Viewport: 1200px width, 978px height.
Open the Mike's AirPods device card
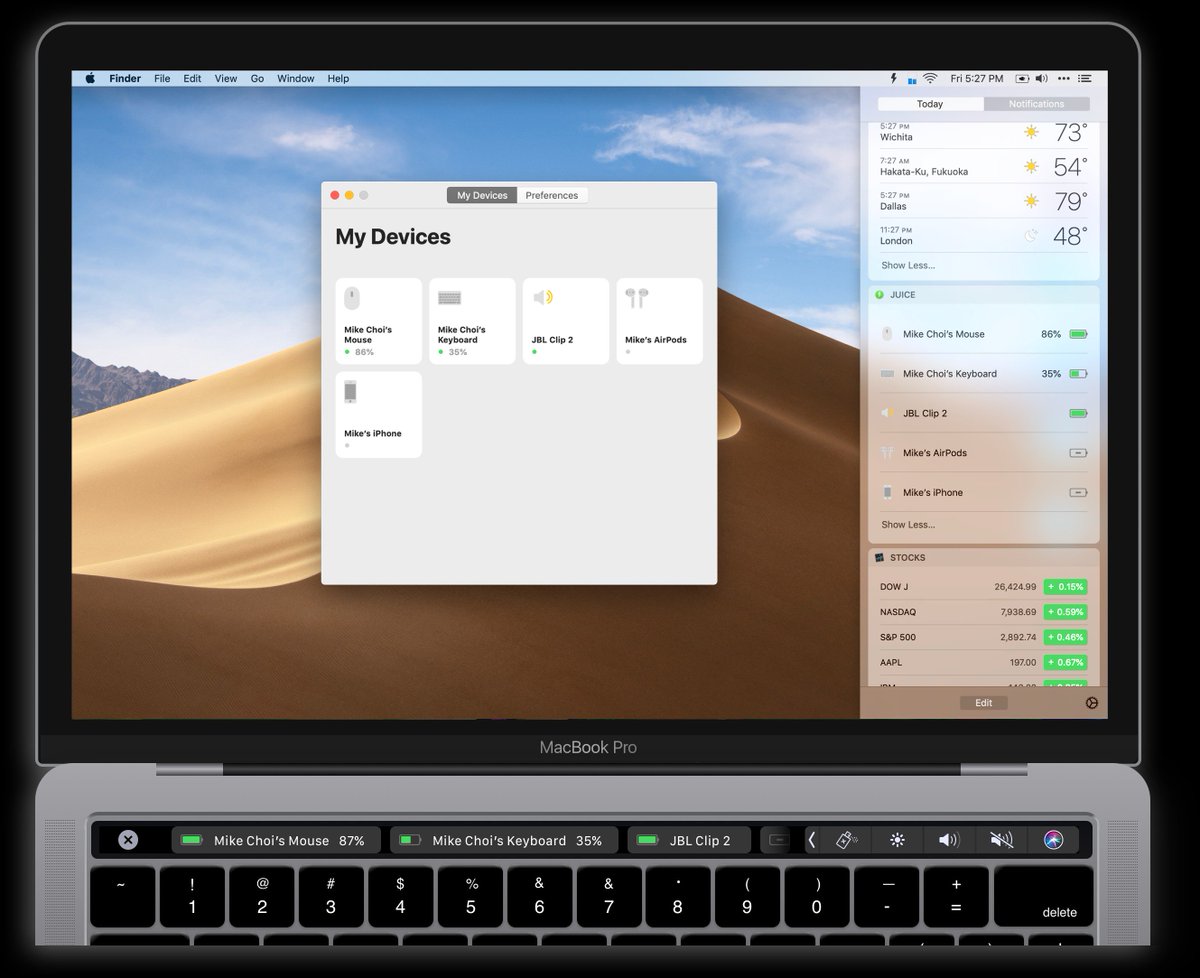click(x=659, y=321)
